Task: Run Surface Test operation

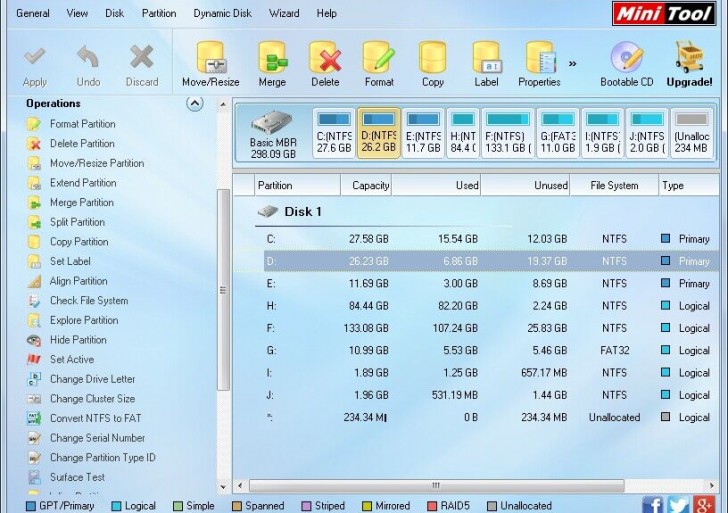Action: click(x=77, y=477)
